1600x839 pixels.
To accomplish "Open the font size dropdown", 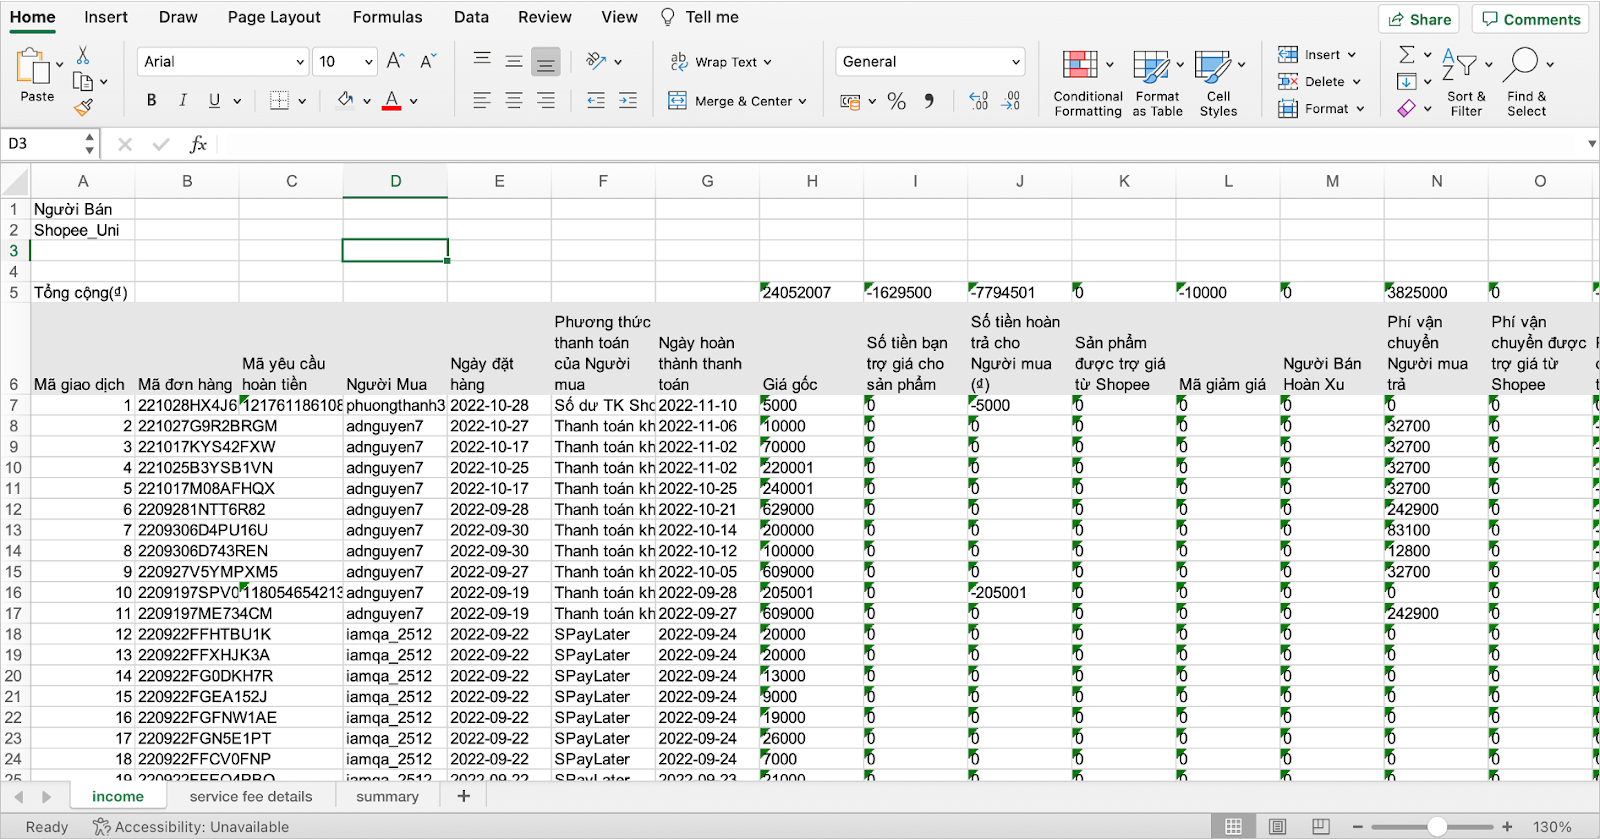I will (368, 62).
